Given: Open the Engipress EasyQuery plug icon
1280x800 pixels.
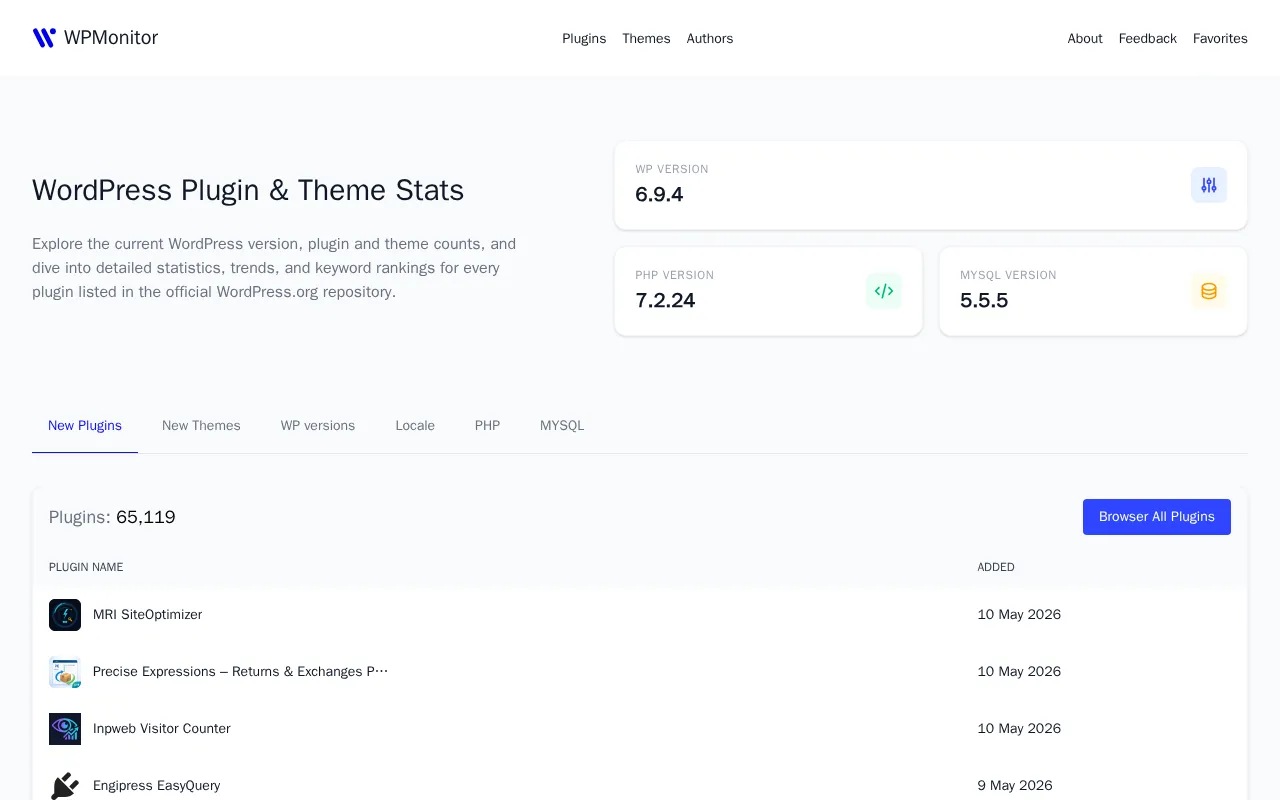Looking at the screenshot, I should [65, 786].
